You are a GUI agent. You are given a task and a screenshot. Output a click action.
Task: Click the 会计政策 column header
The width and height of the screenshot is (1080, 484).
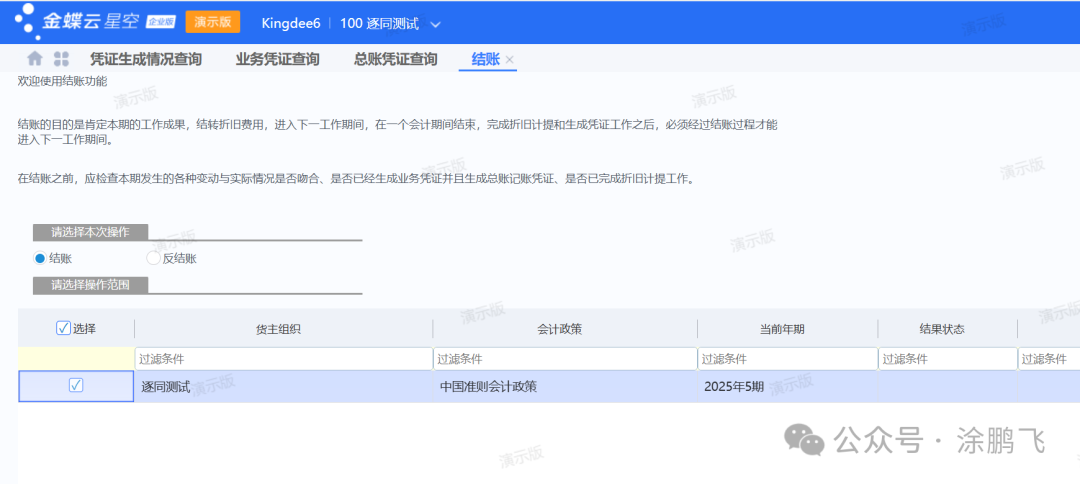[x=564, y=329]
